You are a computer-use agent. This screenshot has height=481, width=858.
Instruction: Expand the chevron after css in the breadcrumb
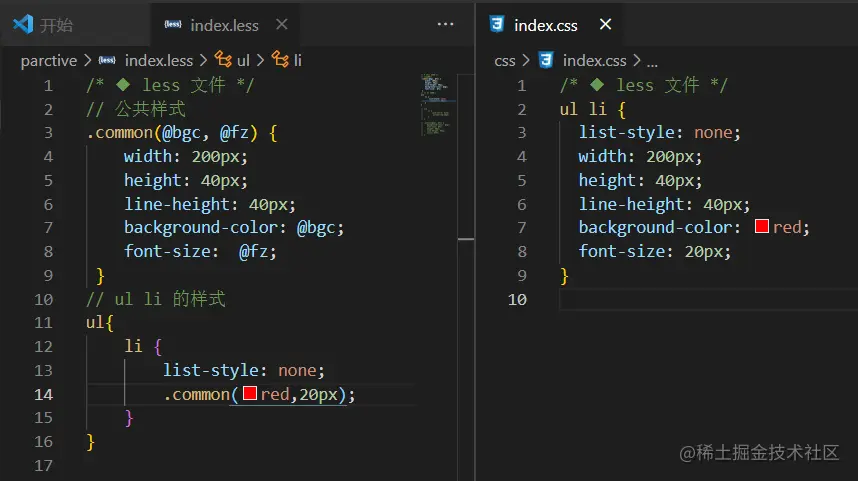click(526, 60)
